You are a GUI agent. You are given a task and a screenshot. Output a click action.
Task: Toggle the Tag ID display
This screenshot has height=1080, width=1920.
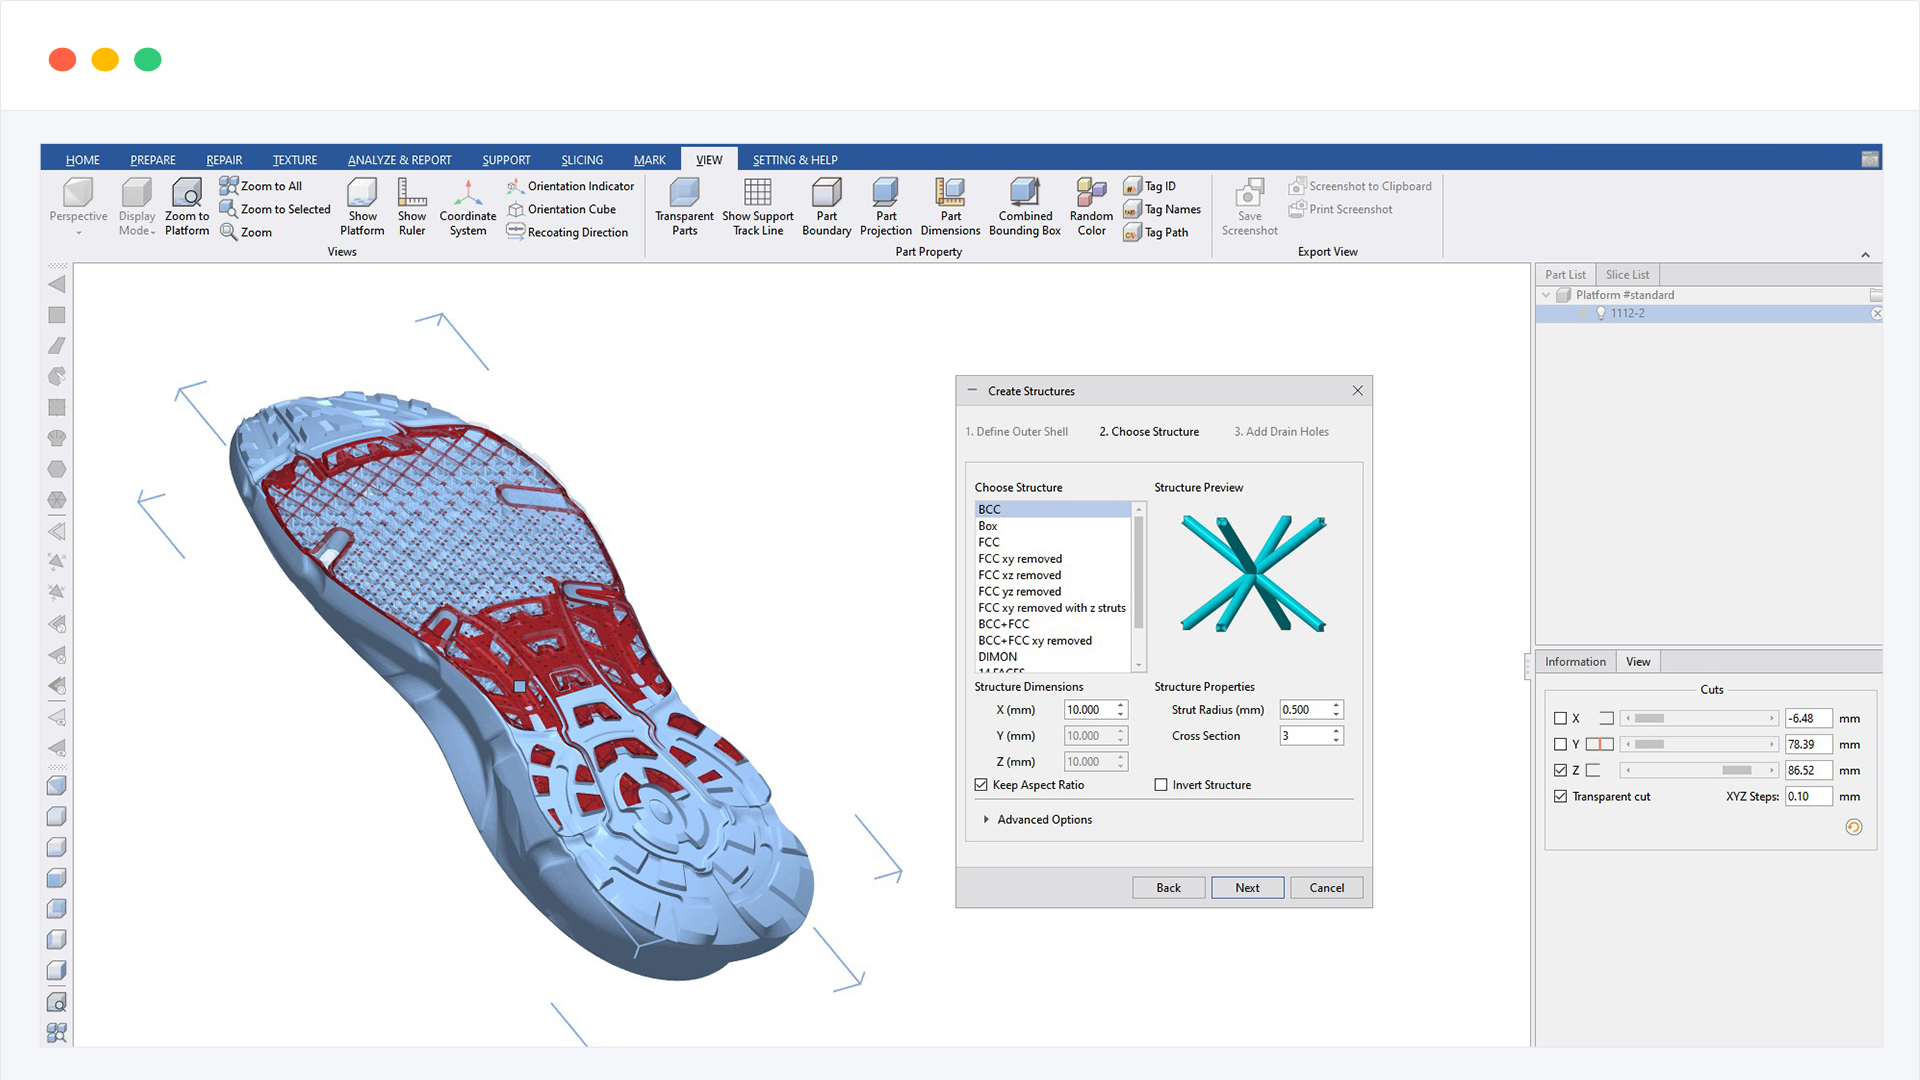coord(1150,186)
